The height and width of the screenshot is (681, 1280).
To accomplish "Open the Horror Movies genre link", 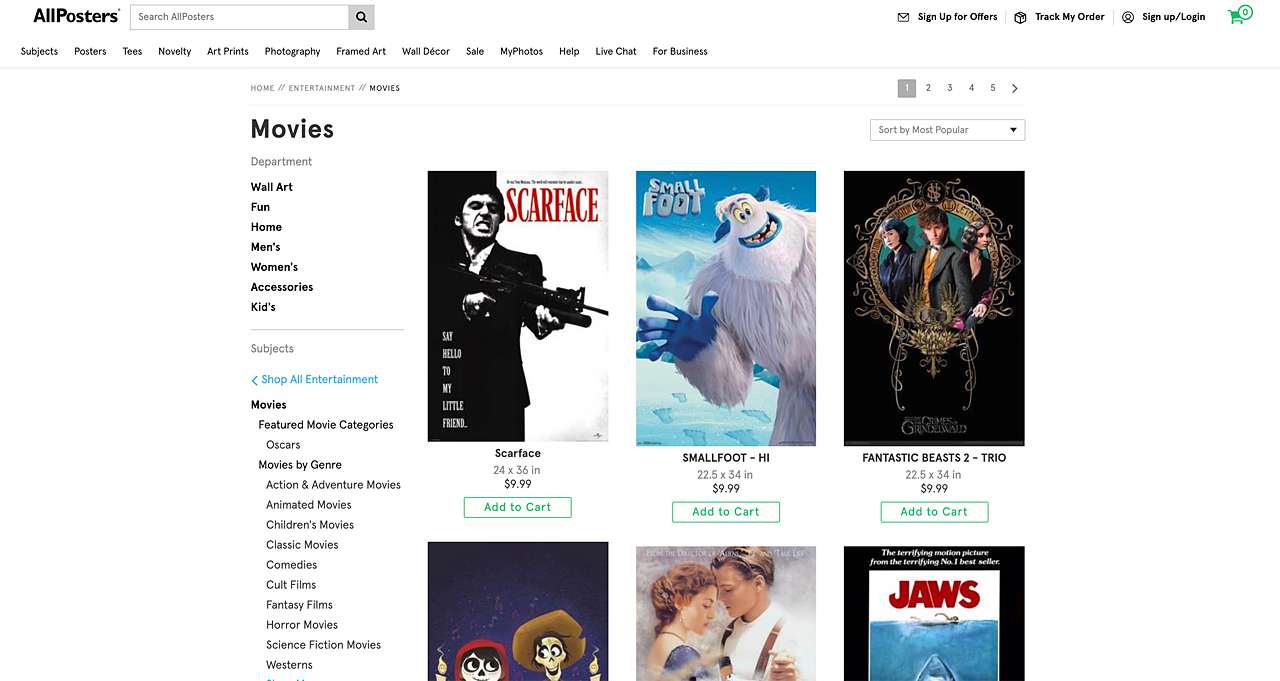I will [x=301, y=624].
